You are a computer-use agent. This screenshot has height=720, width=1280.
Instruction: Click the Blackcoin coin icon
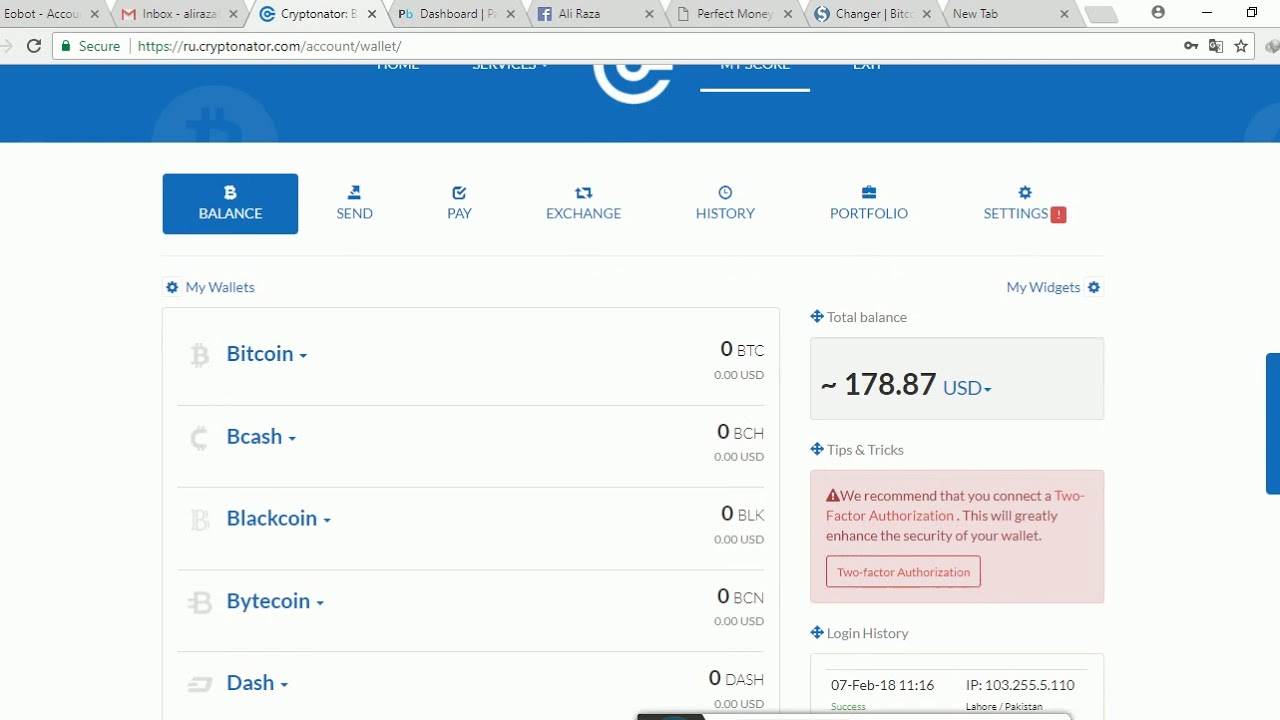pyautogui.click(x=200, y=519)
